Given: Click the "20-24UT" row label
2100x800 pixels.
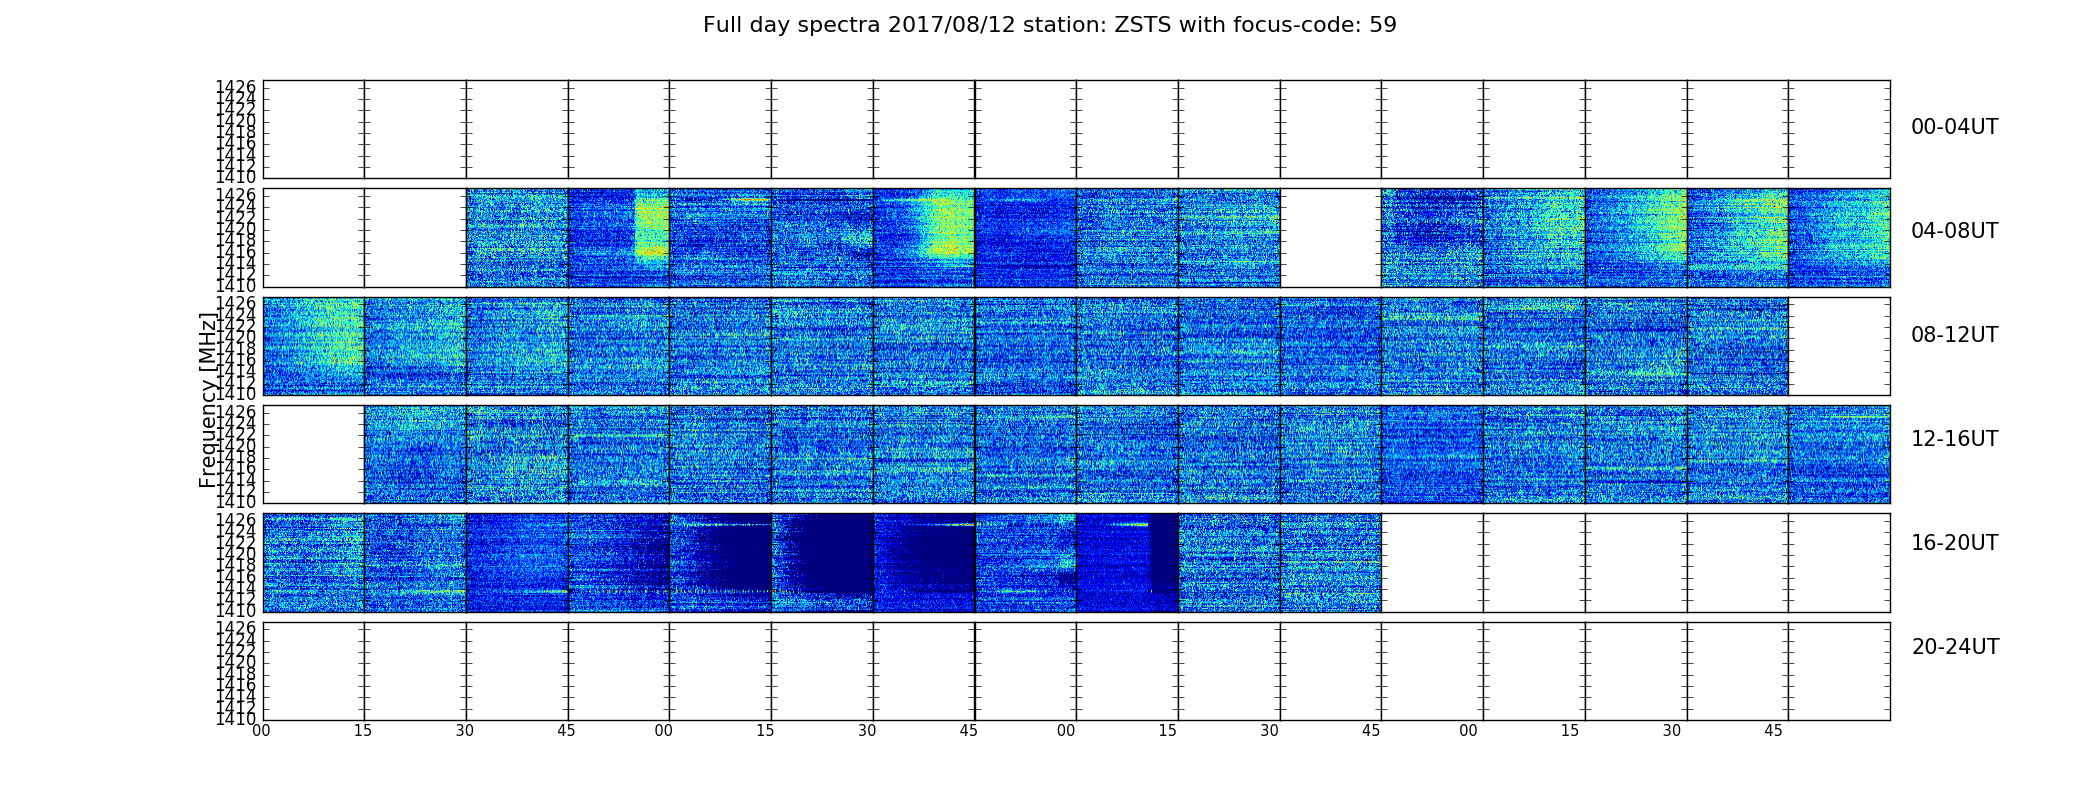Looking at the screenshot, I should click(x=1954, y=647).
